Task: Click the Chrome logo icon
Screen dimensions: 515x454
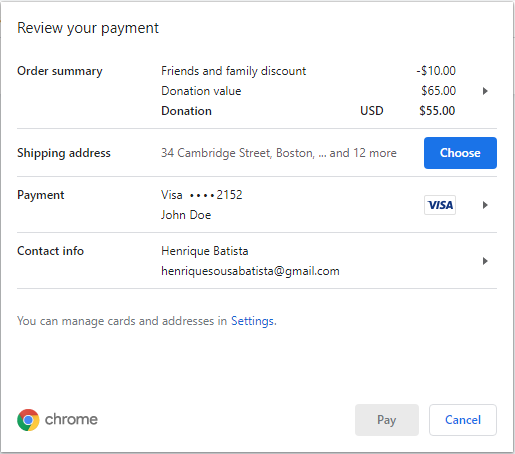Action: pyautogui.click(x=28, y=420)
